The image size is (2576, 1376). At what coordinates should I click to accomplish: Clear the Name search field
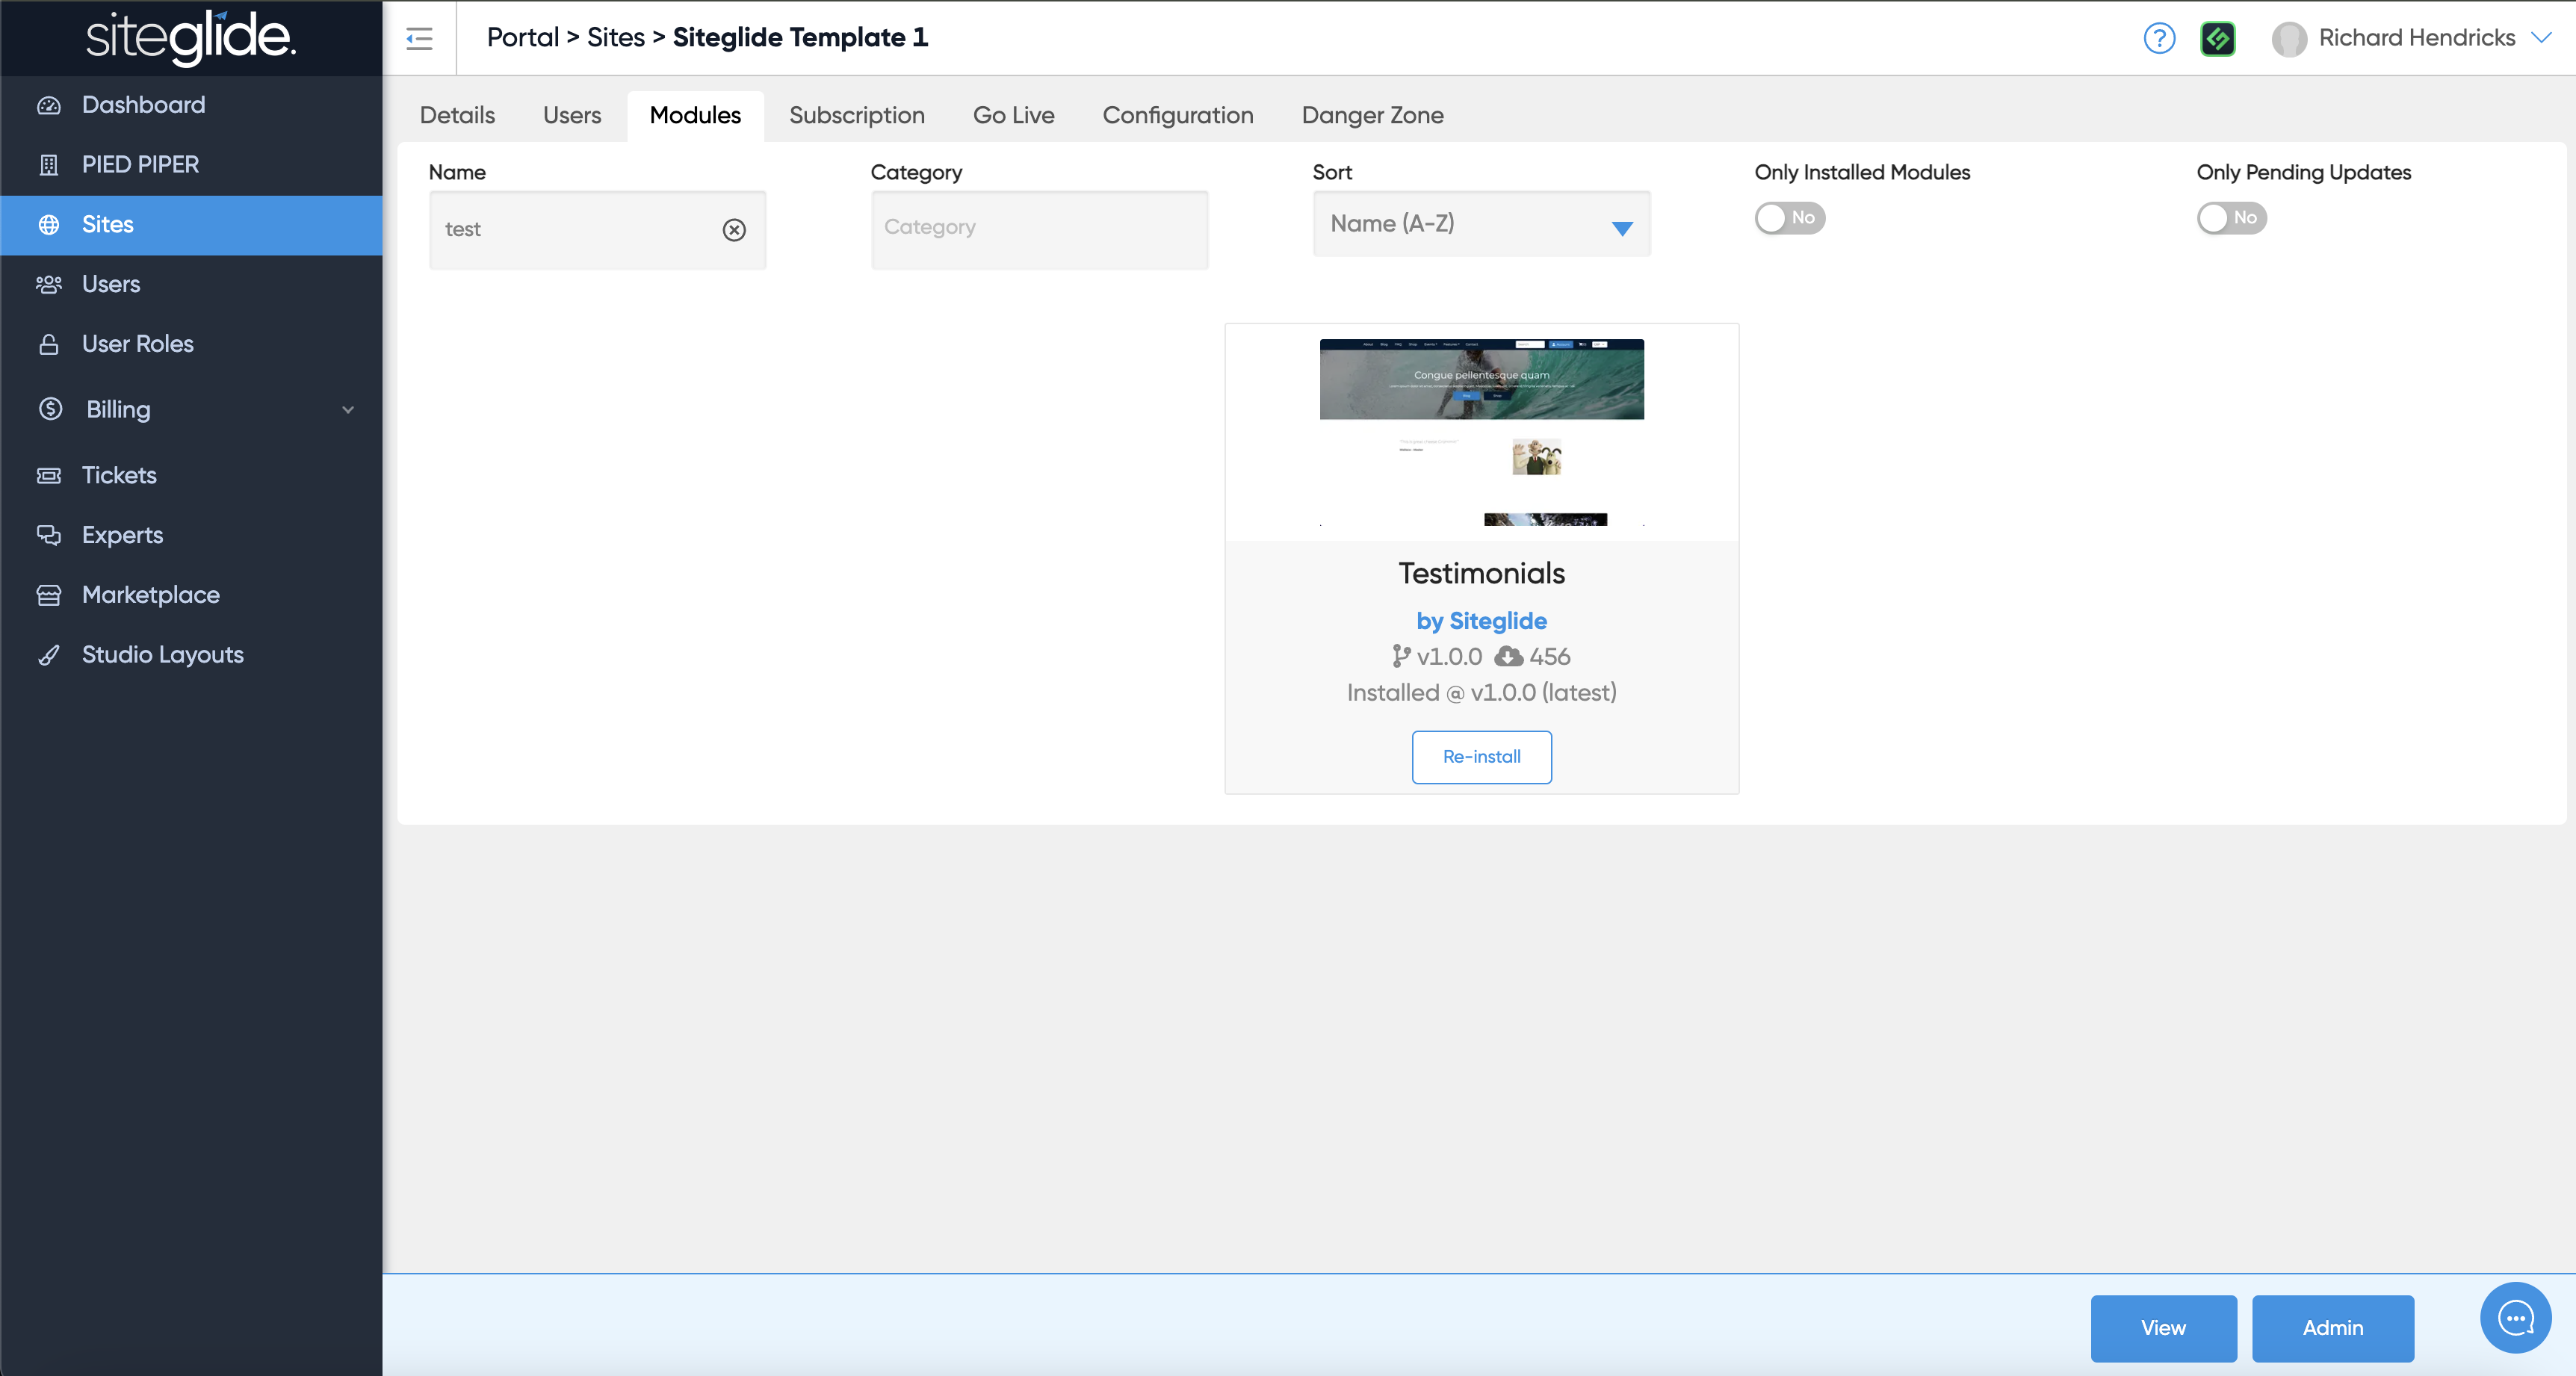pyautogui.click(x=734, y=230)
